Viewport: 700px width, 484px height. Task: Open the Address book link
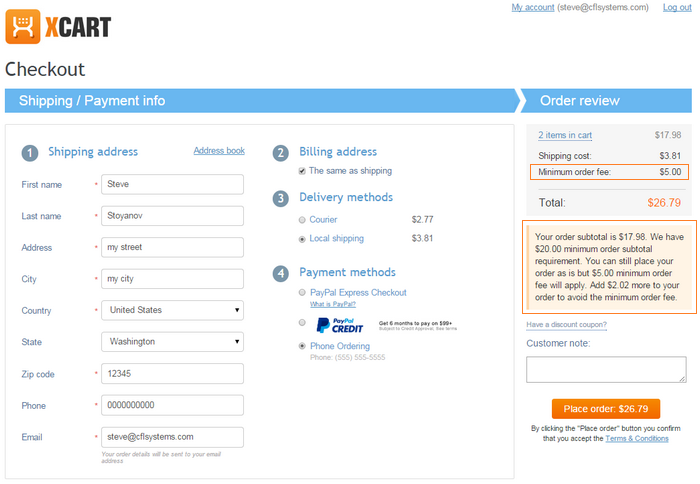[219, 150]
